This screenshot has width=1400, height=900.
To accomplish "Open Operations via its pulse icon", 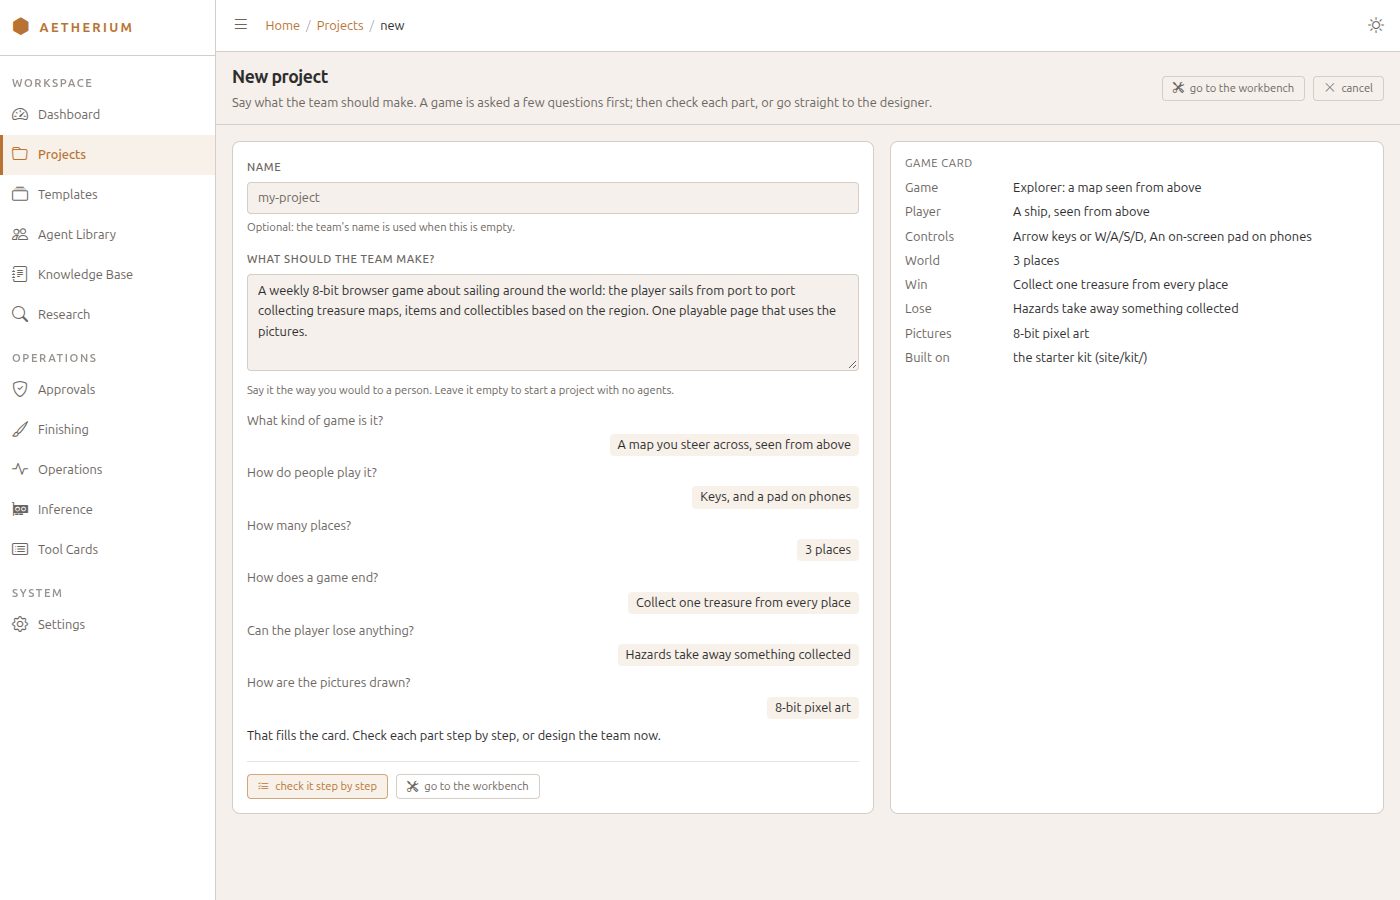I will pyautogui.click(x=20, y=469).
